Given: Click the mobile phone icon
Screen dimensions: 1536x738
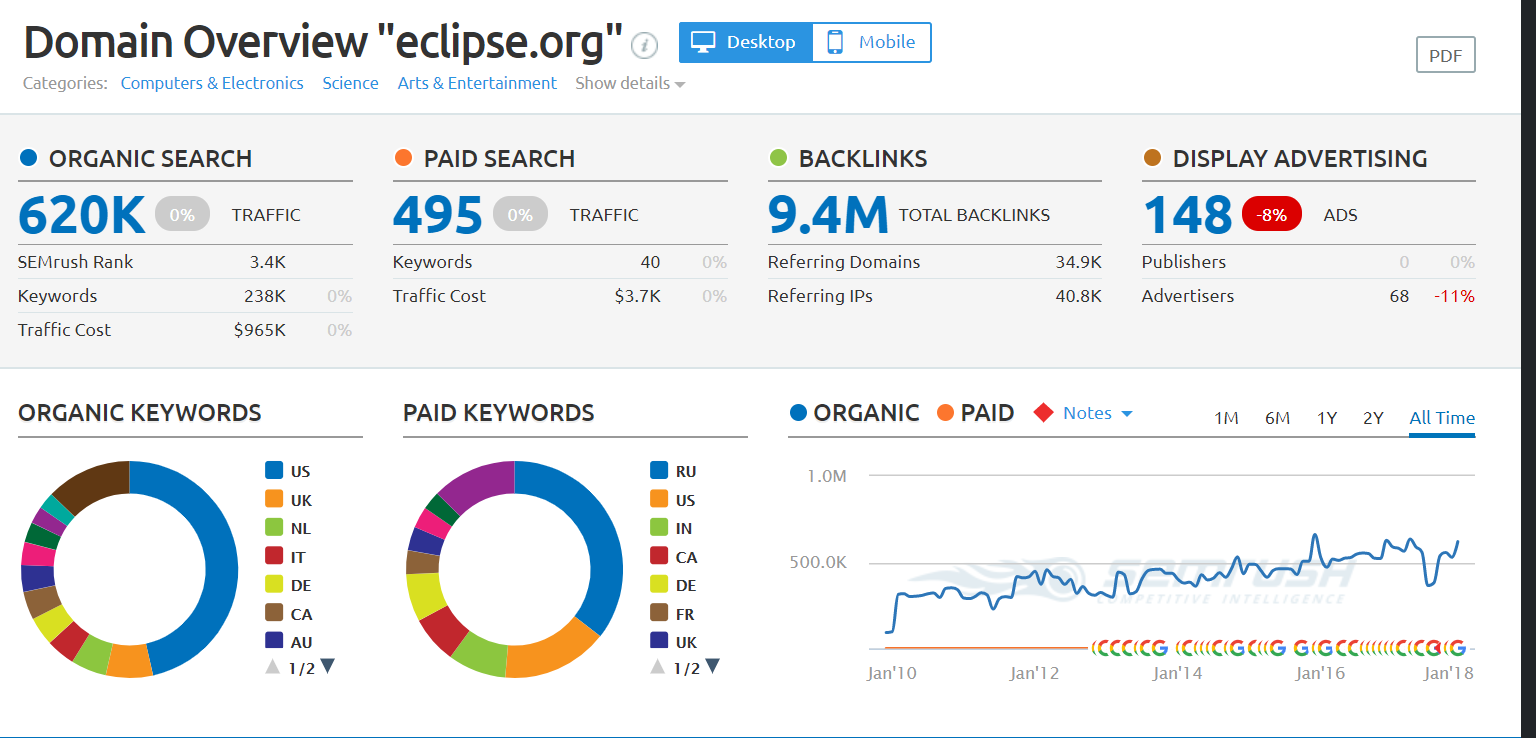Looking at the screenshot, I should pos(834,42).
